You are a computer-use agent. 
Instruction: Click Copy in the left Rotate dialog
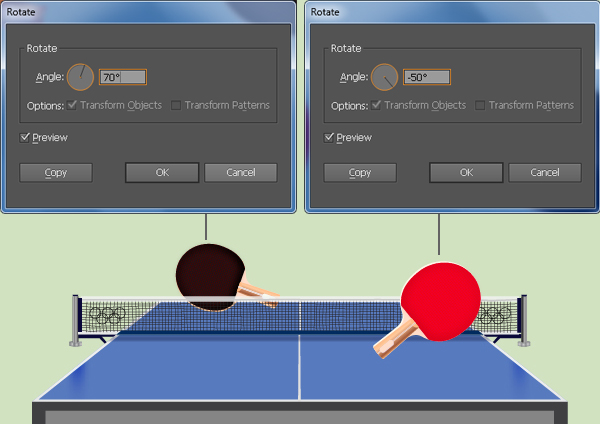(56, 173)
